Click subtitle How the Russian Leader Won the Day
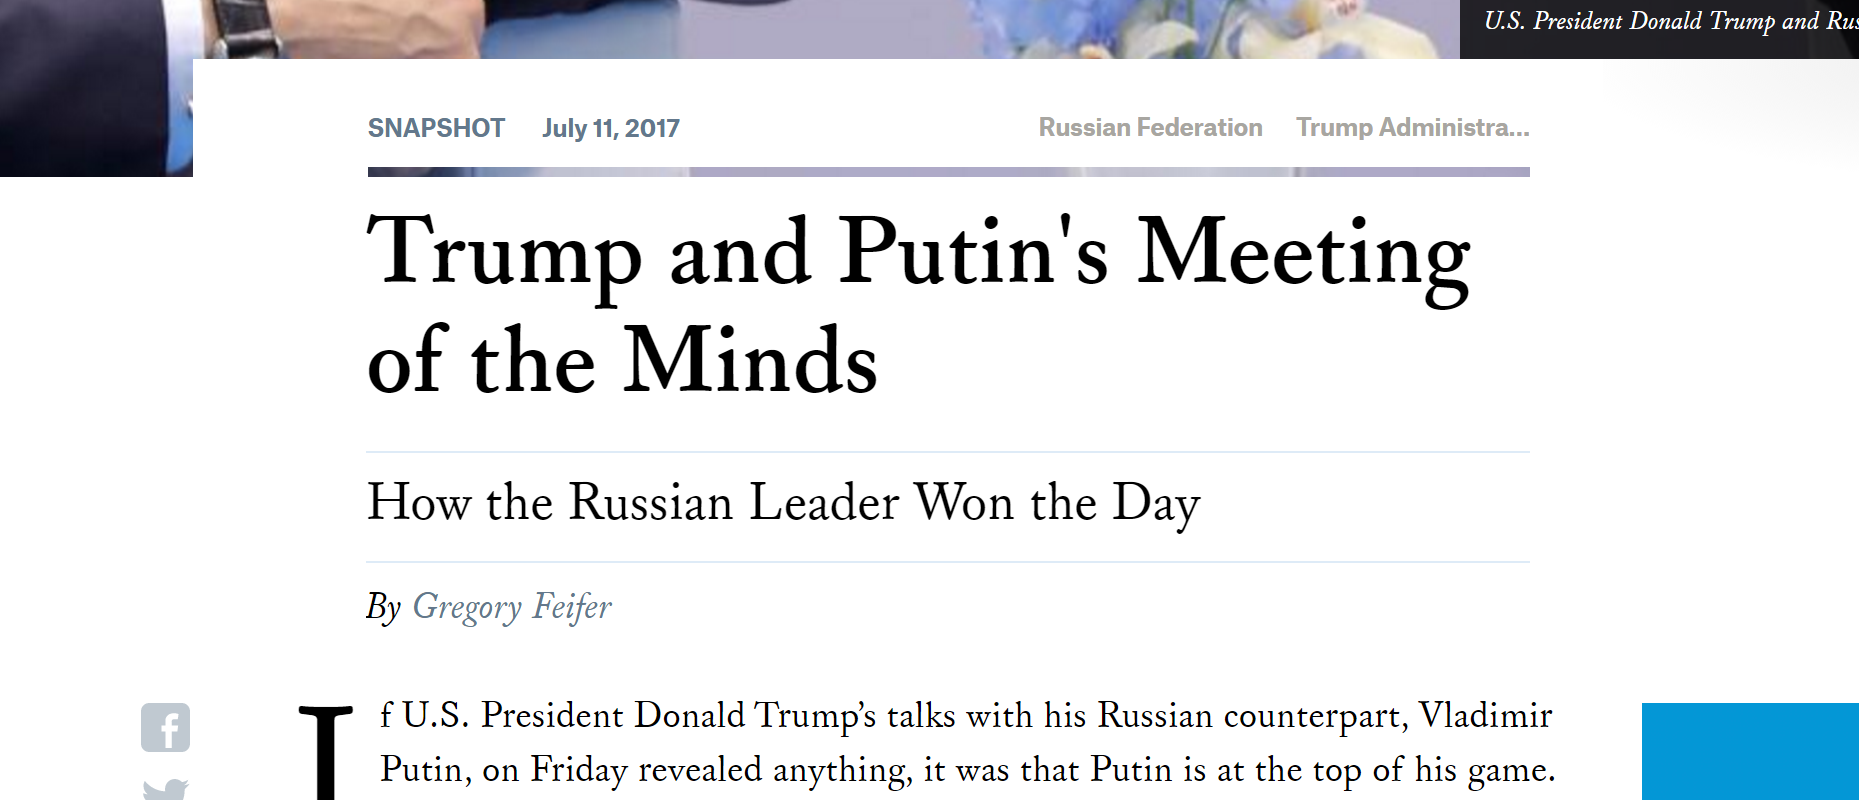 click(x=783, y=503)
